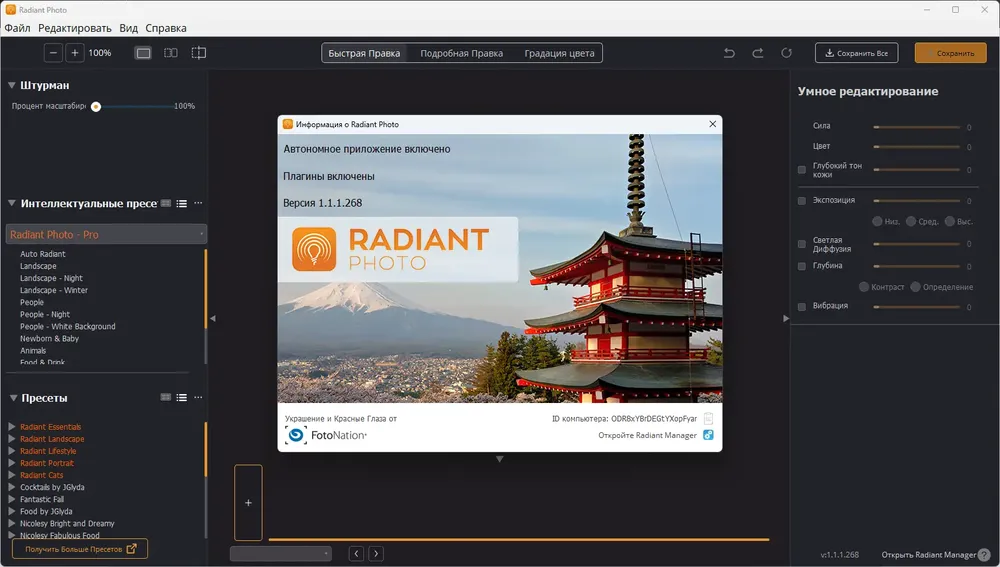This screenshot has height=567, width=1000.
Task: Click the reset circular arrow icon
Action: tap(787, 53)
